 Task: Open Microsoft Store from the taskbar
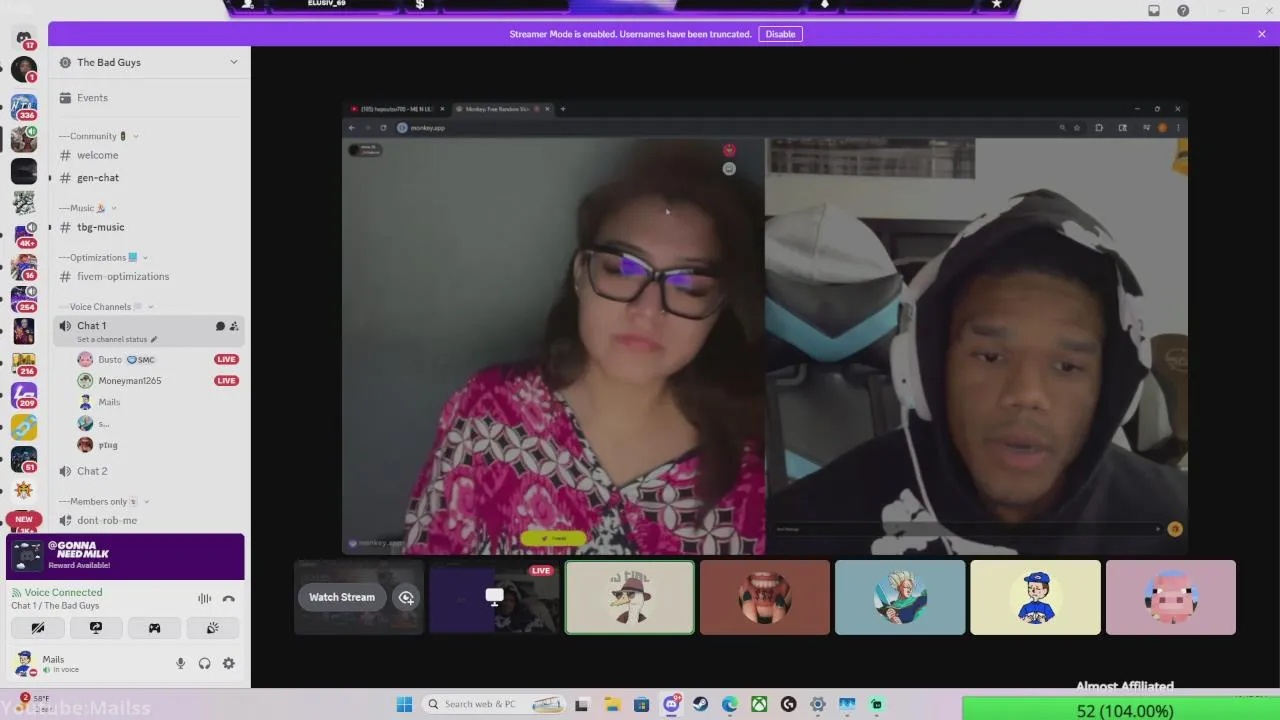[642, 705]
